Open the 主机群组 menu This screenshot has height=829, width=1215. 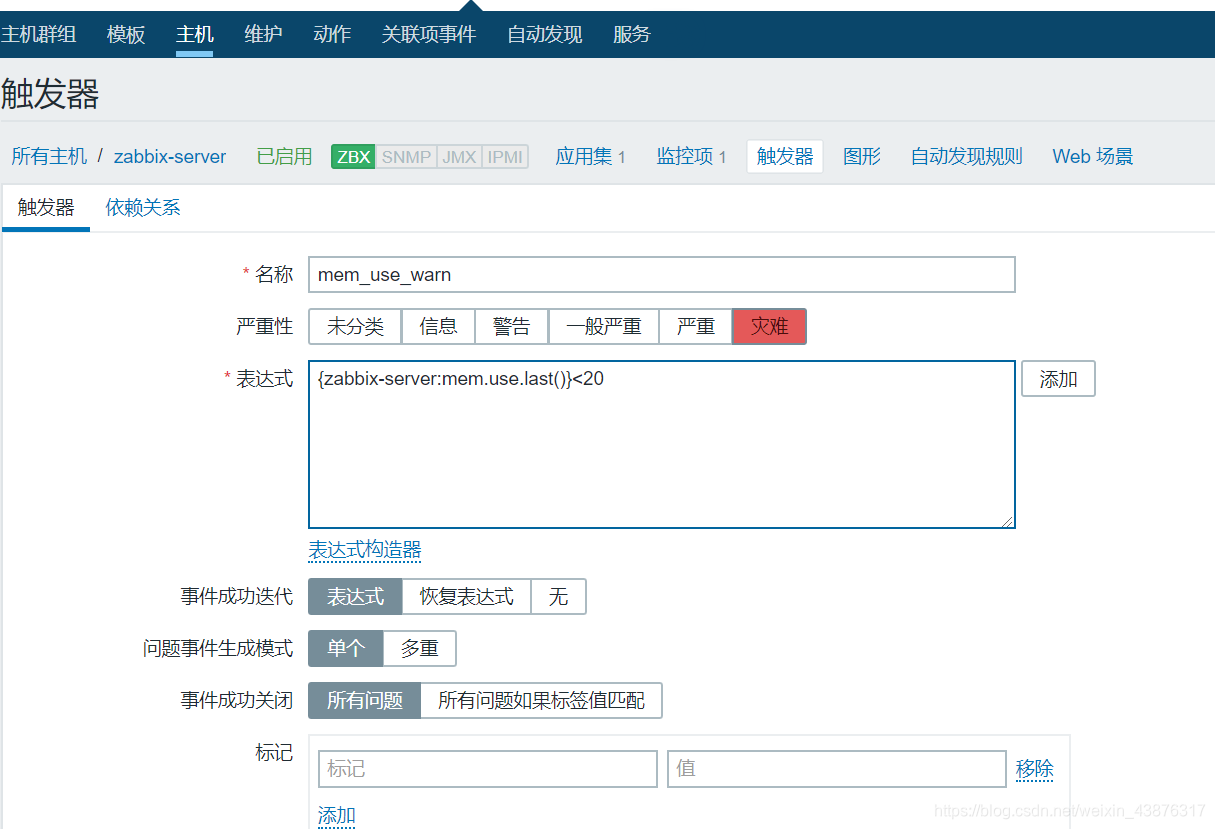[x=38, y=34]
